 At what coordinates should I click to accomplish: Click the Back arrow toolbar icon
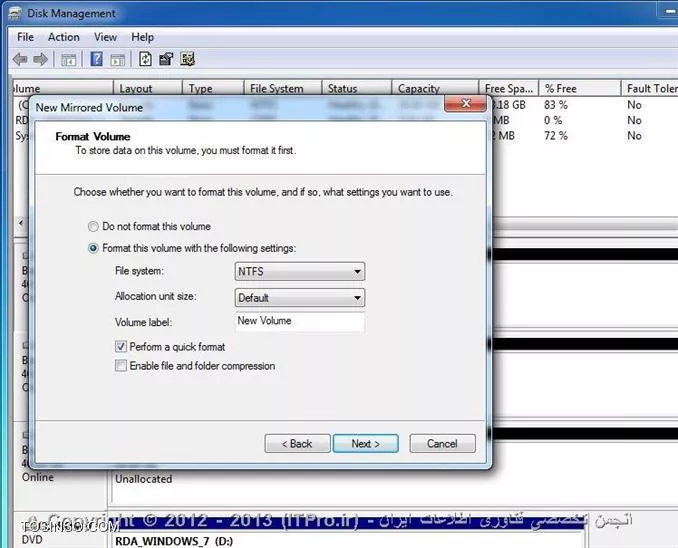(20, 59)
